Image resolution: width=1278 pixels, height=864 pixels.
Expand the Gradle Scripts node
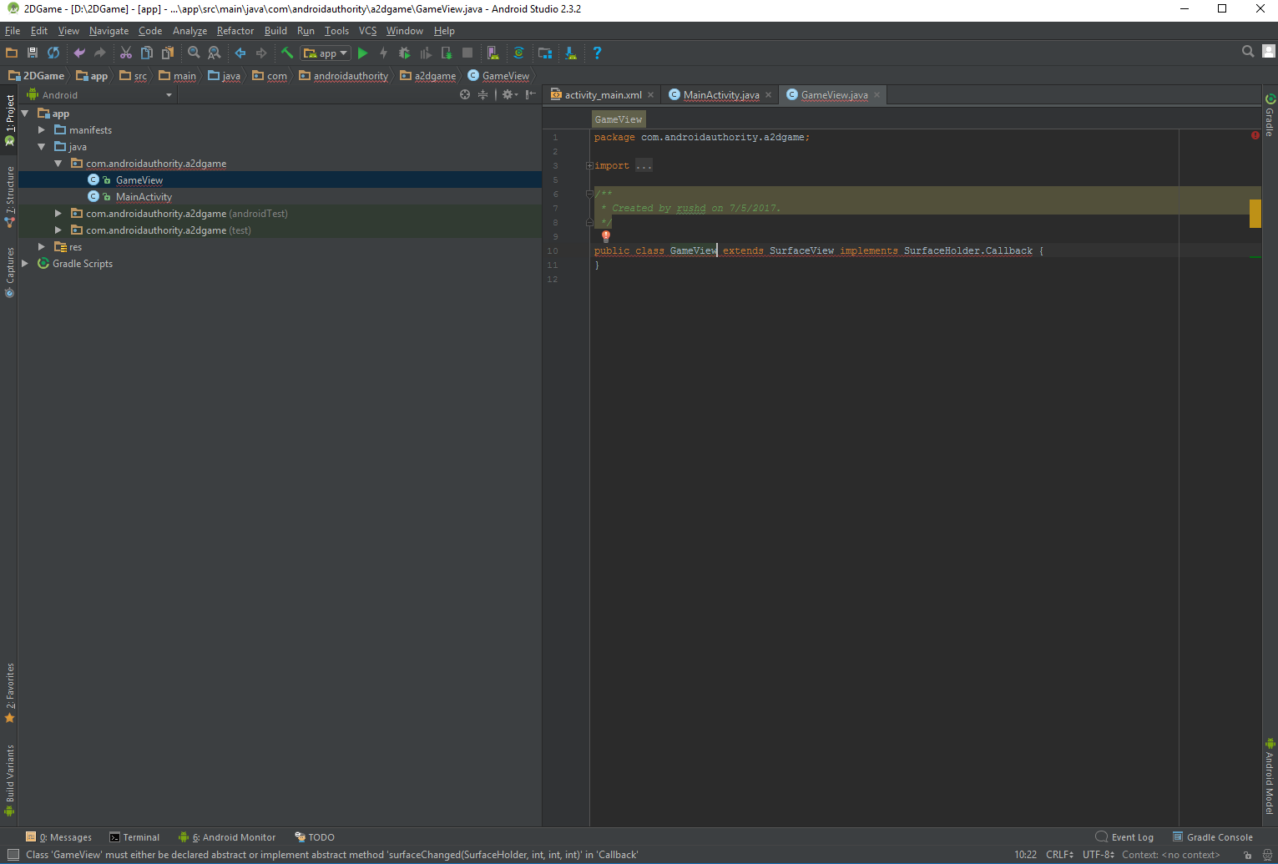click(25, 264)
